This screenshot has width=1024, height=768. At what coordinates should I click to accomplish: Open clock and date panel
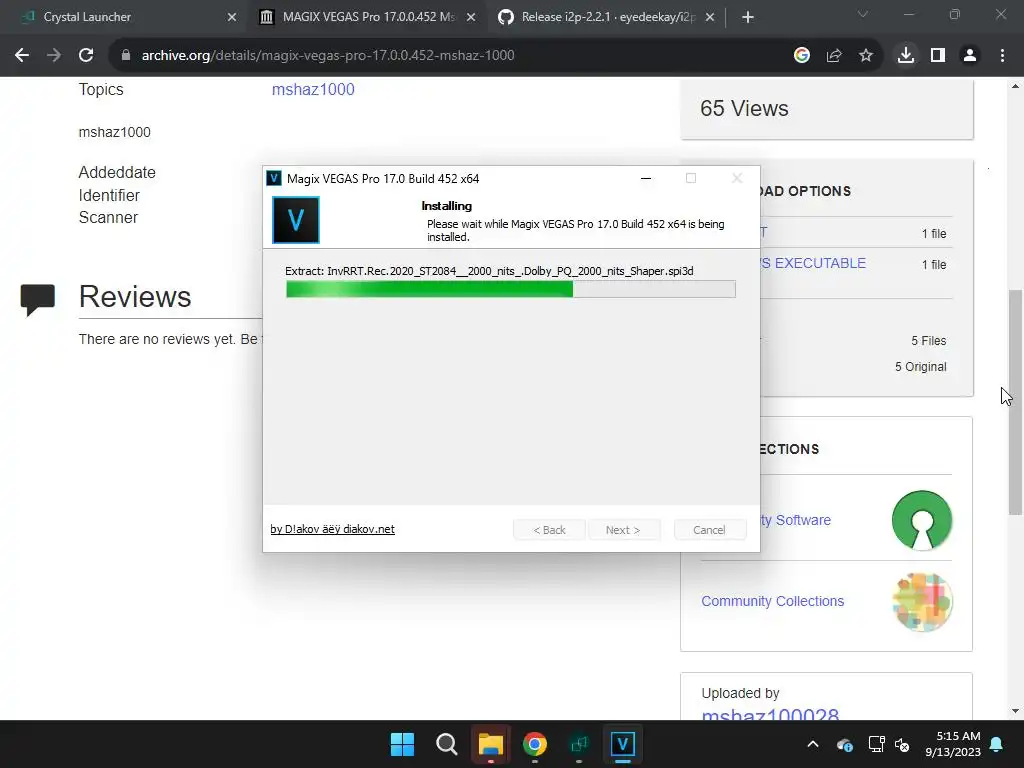coord(953,744)
